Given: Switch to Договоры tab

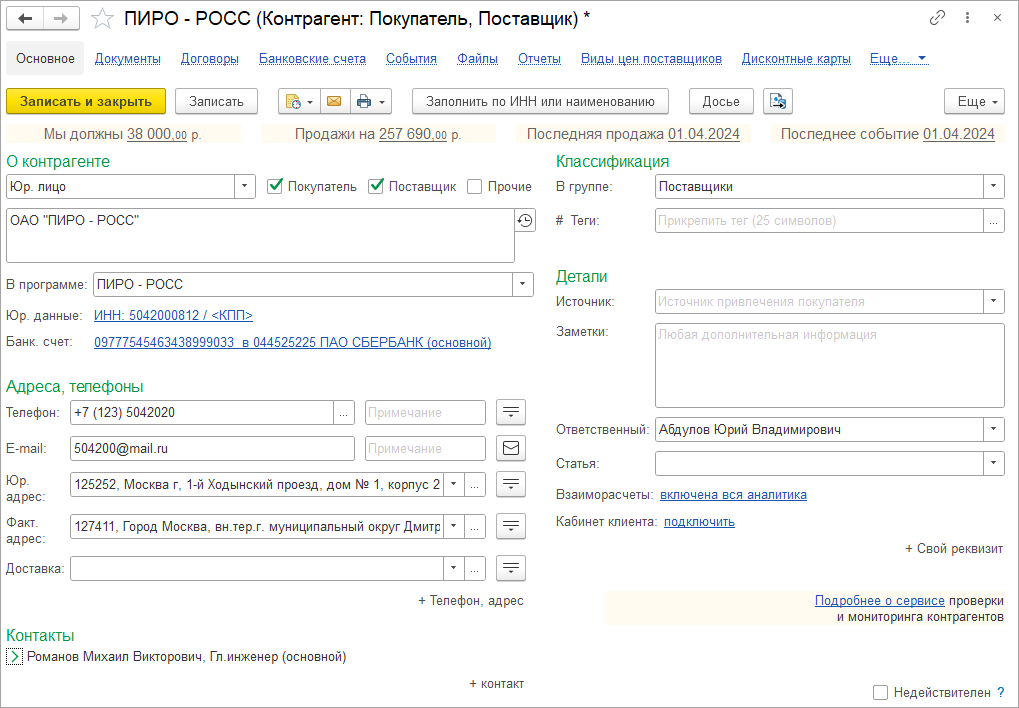Looking at the screenshot, I should coord(210,59).
